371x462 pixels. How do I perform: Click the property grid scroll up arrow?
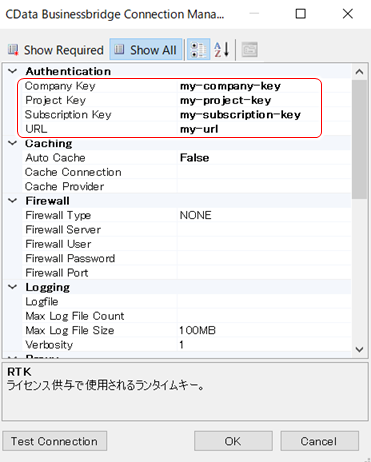[x=359, y=71]
